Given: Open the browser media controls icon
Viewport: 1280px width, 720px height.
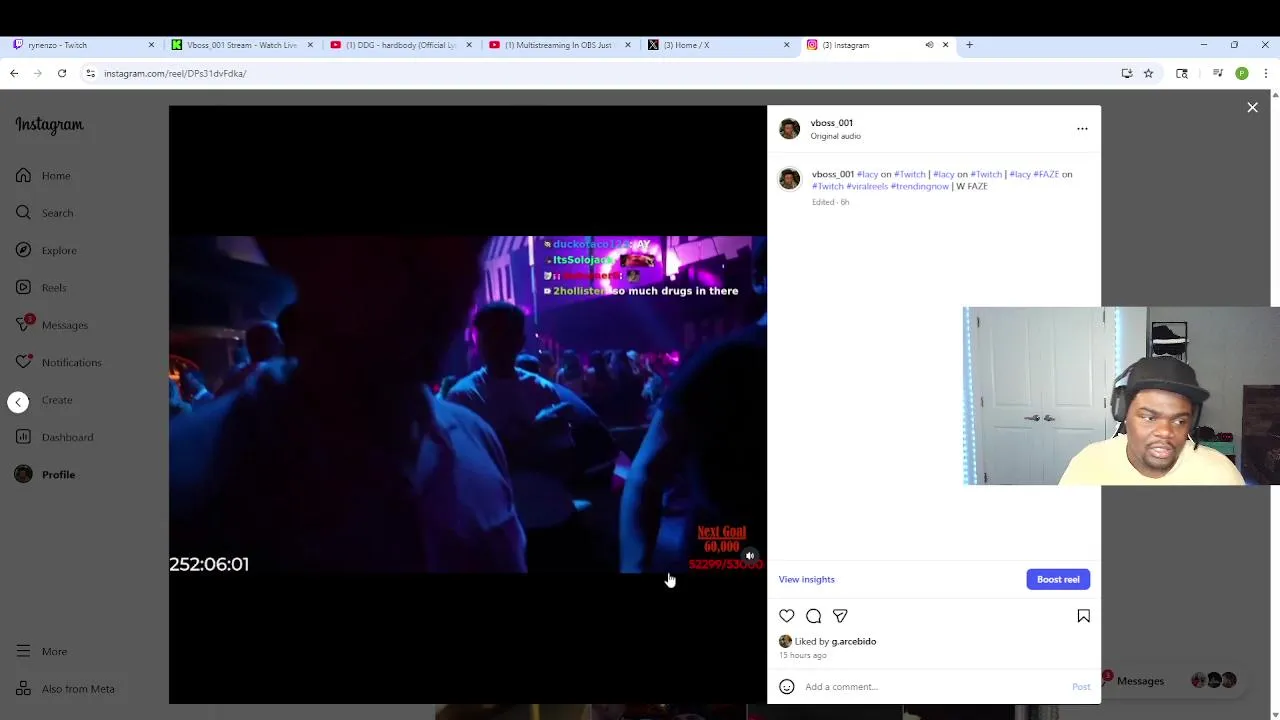Looking at the screenshot, I should coord(1217,73).
